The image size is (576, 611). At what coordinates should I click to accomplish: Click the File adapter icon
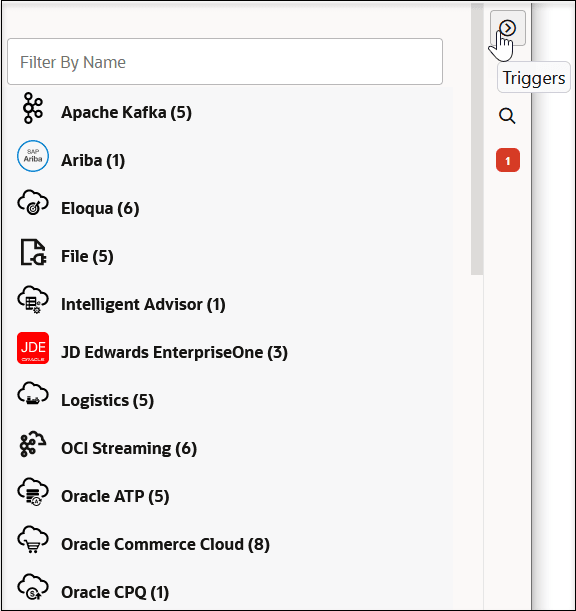tap(34, 252)
